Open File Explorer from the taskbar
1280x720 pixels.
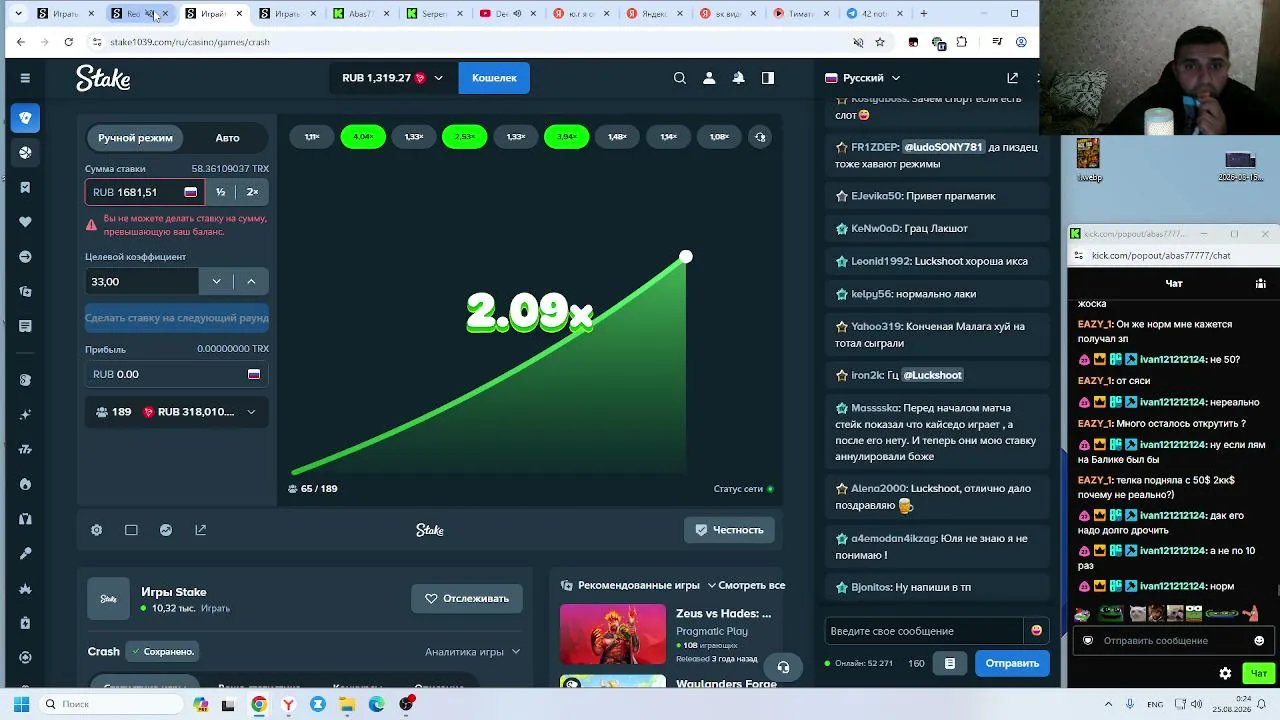tap(347, 704)
